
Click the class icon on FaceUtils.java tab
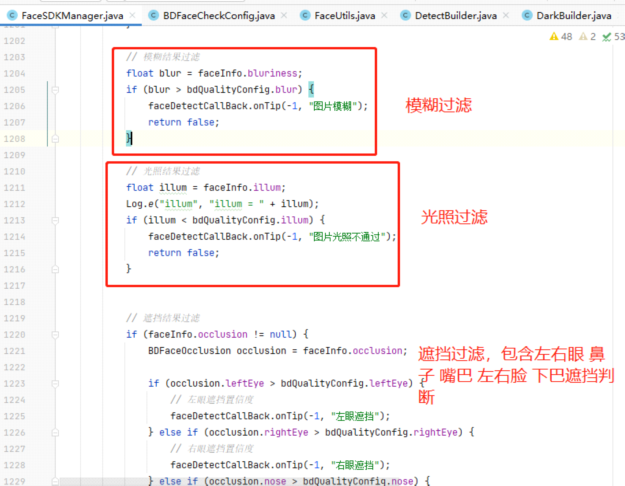(305, 16)
